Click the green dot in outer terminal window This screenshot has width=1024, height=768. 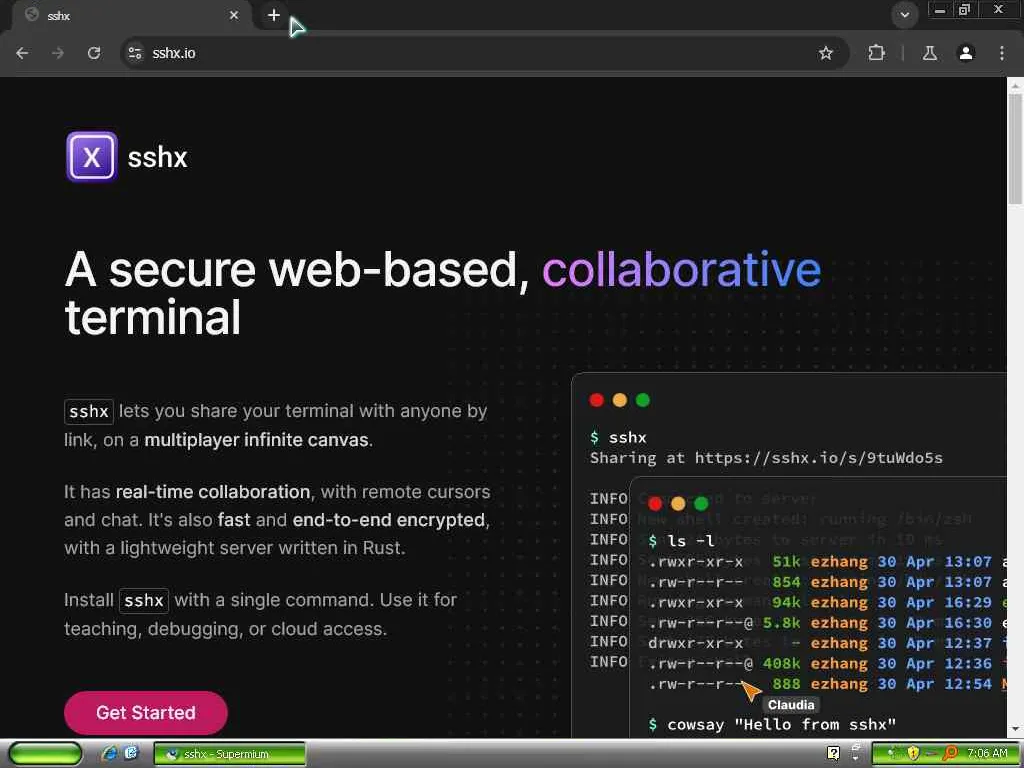point(643,400)
